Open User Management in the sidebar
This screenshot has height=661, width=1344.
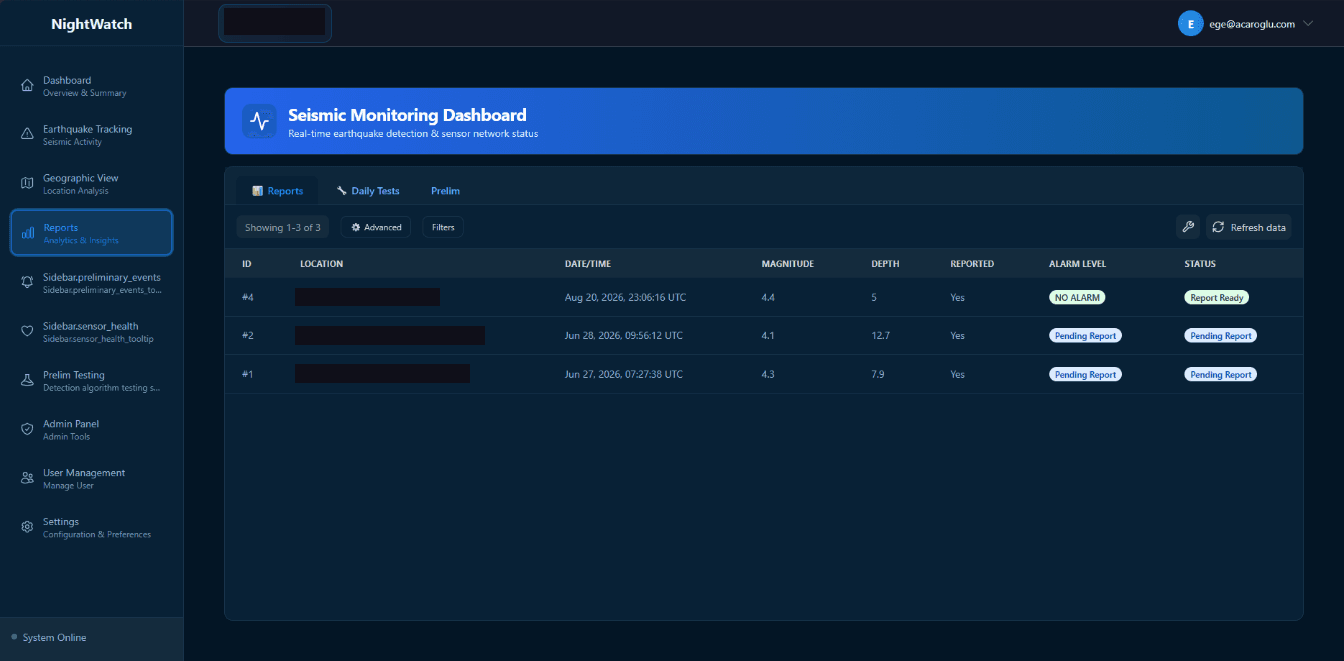(x=92, y=478)
